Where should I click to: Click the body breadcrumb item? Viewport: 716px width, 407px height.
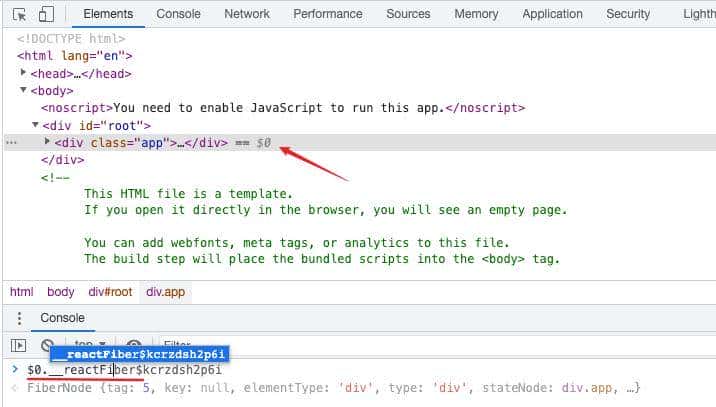[61, 292]
